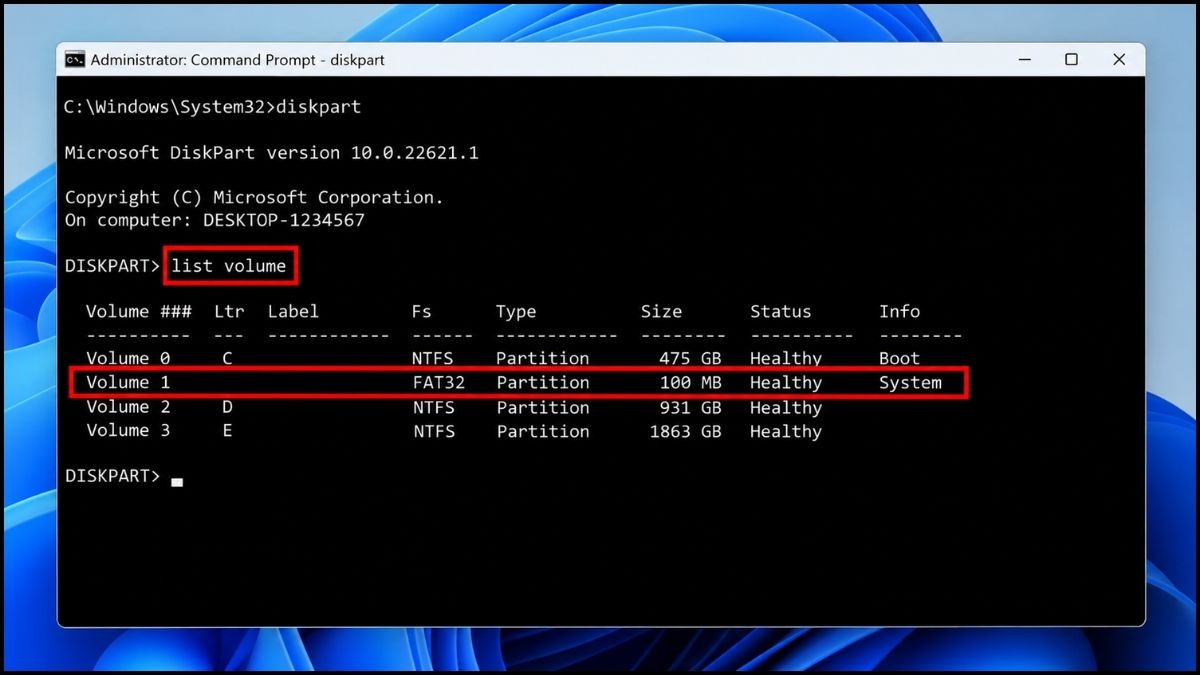The width and height of the screenshot is (1200, 675).
Task: Click the 'Boot' info value
Action: click(900, 358)
